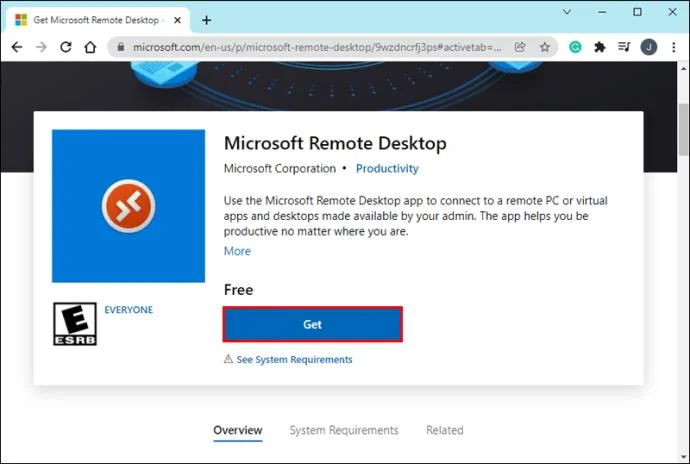
Task: Go back to the previous page
Action: tap(17, 47)
